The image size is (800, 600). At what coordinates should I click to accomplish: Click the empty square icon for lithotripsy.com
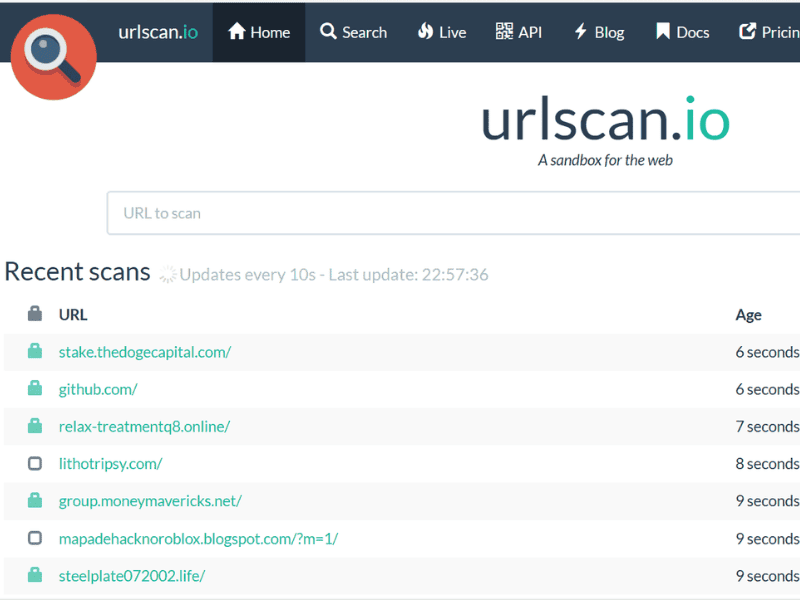35,463
